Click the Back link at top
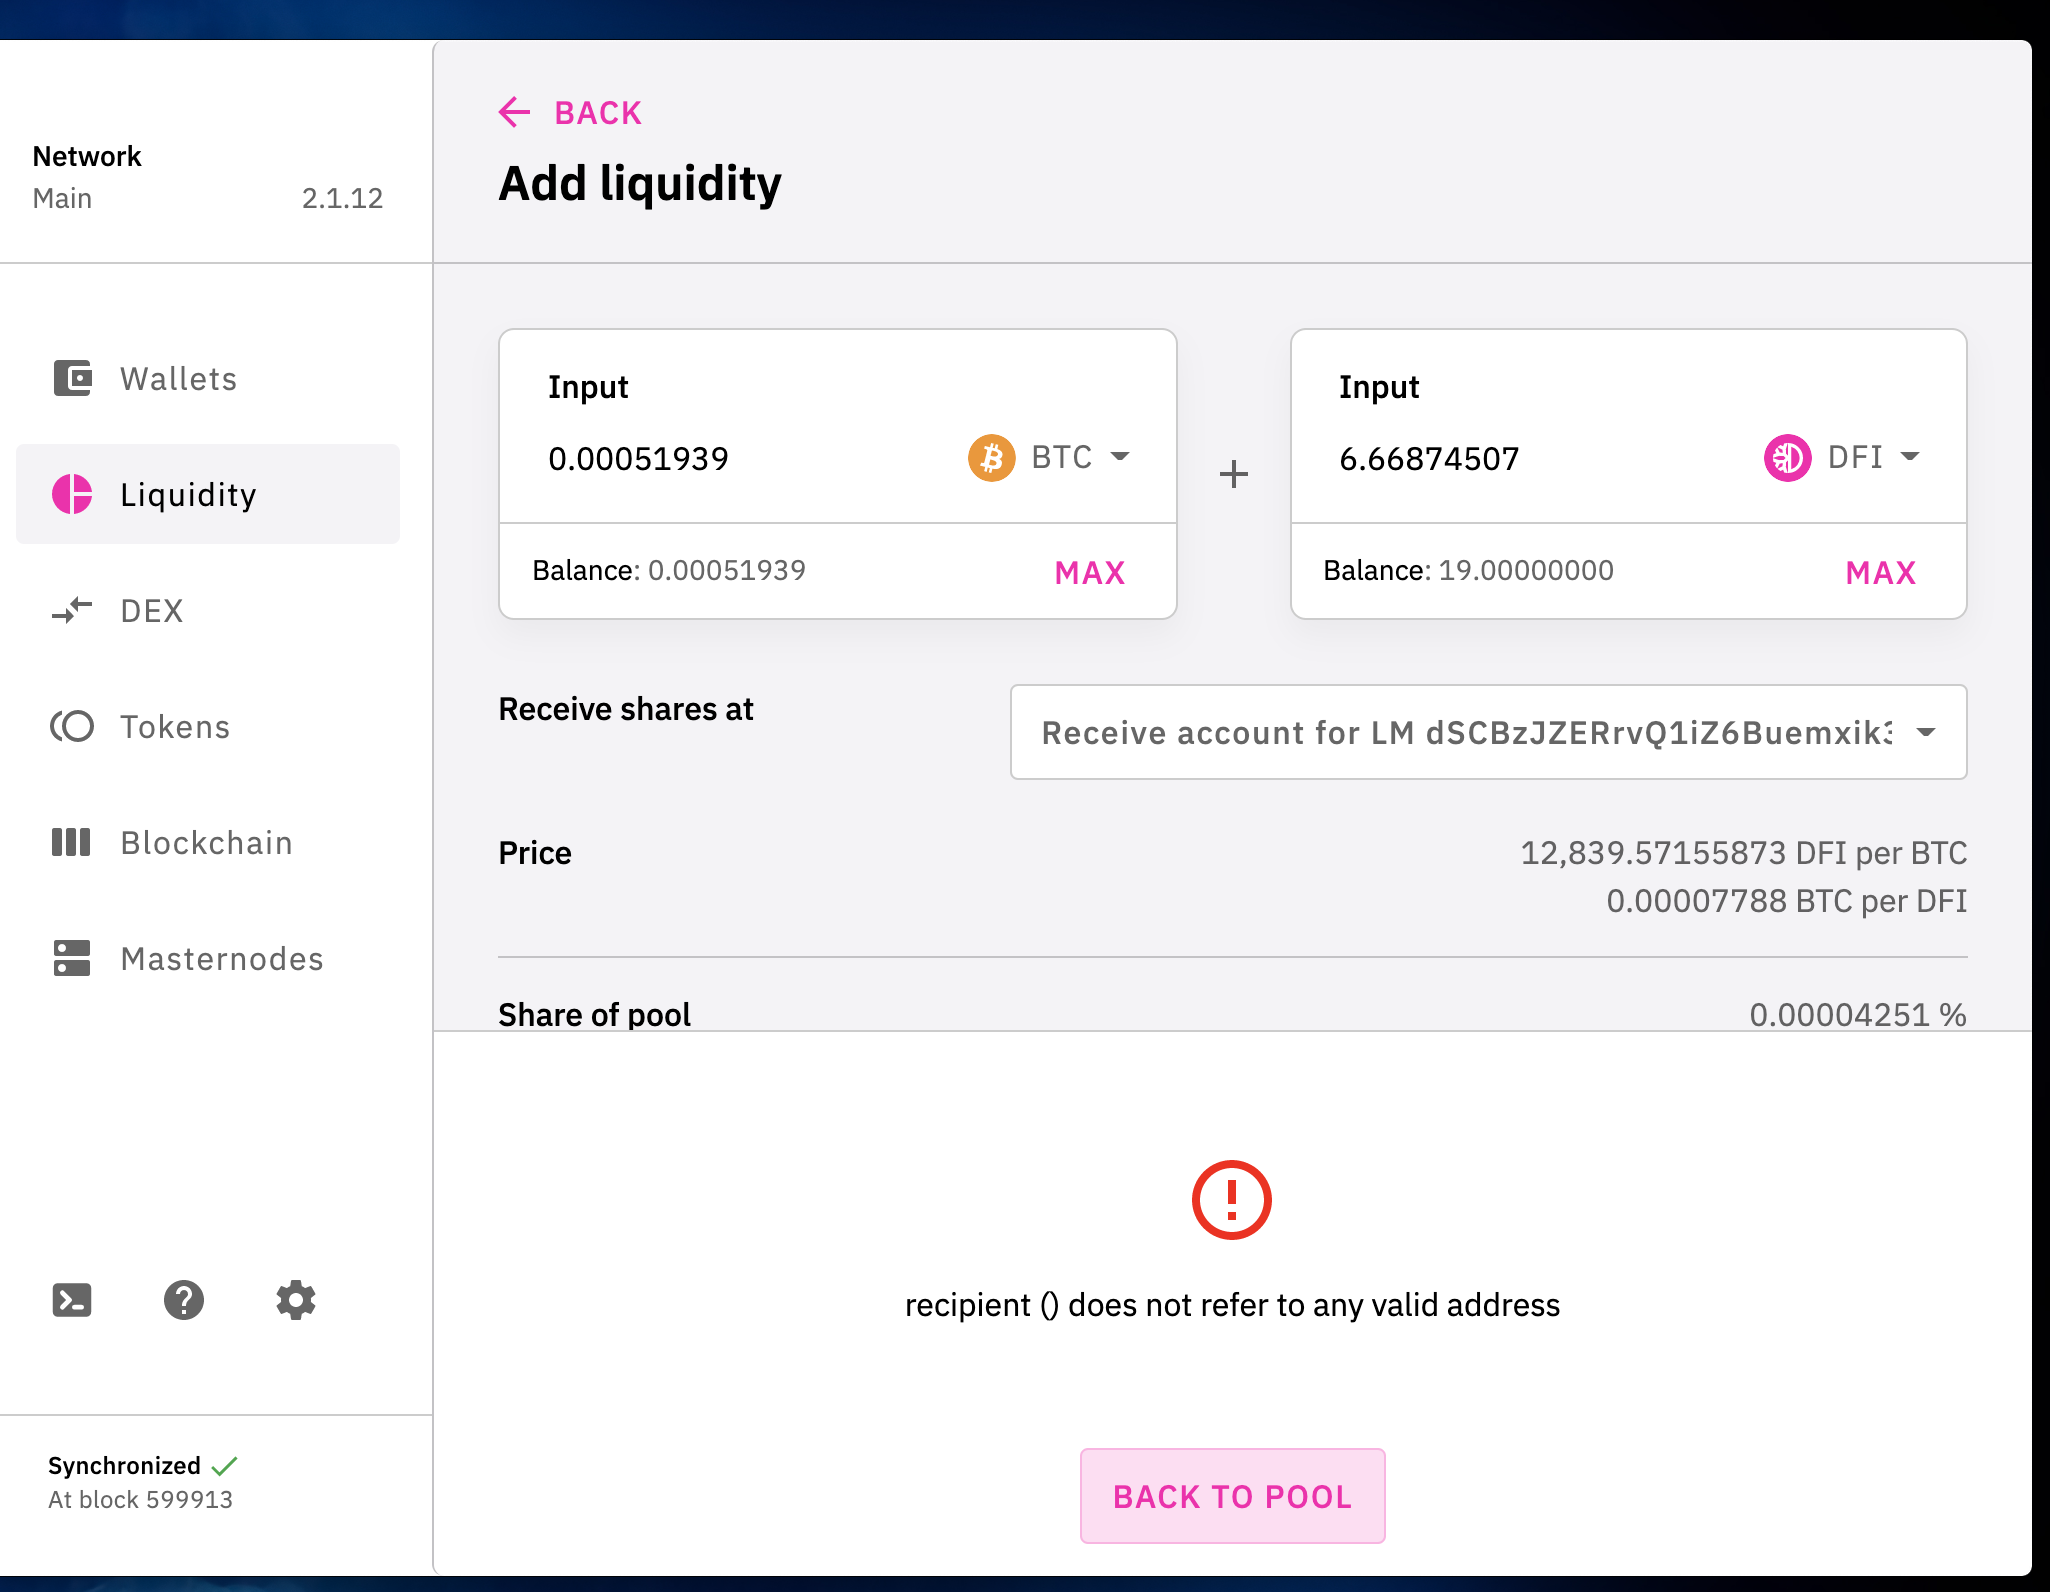 (571, 112)
